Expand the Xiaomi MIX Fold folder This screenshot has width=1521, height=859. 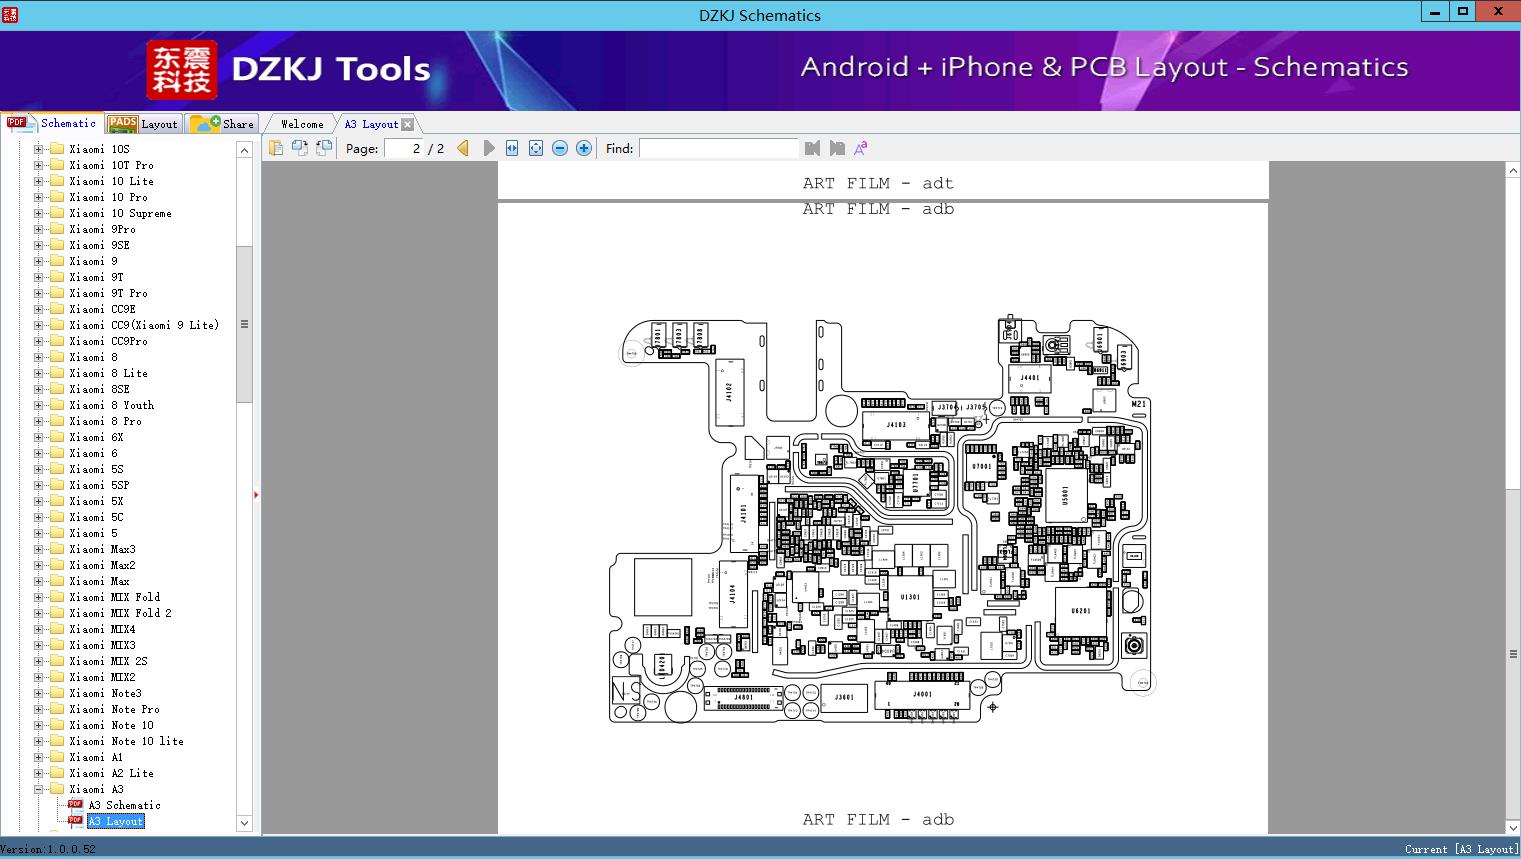pyautogui.click(x=39, y=597)
